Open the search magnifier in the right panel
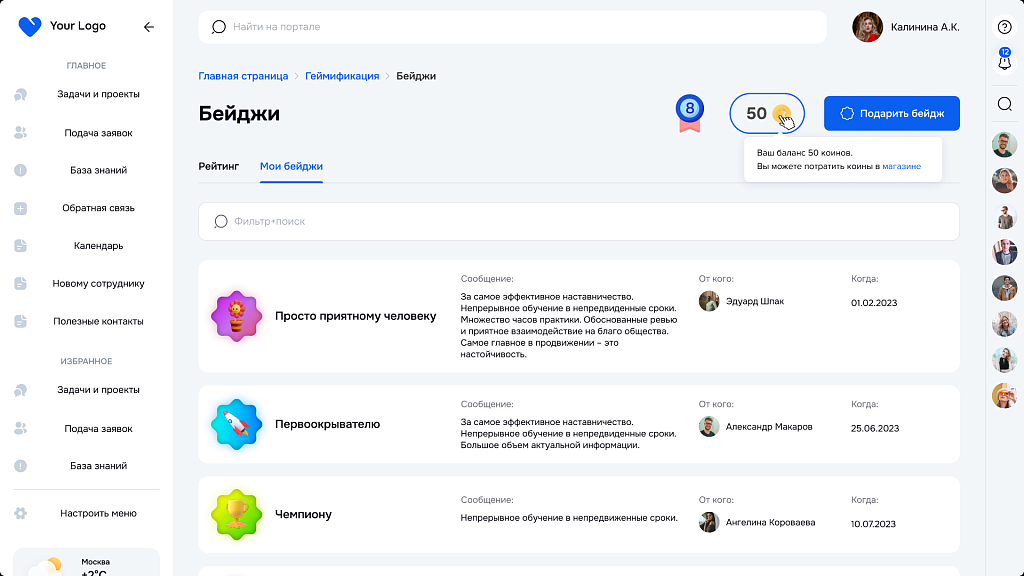This screenshot has height=576, width=1024. point(1005,103)
